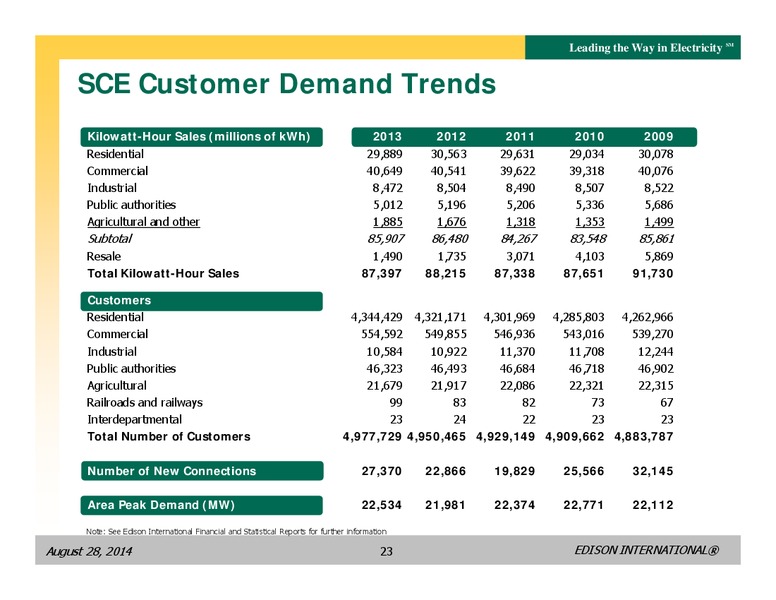776x600 pixels.
Task: Click subtotal value 85,907
Action: (386, 239)
